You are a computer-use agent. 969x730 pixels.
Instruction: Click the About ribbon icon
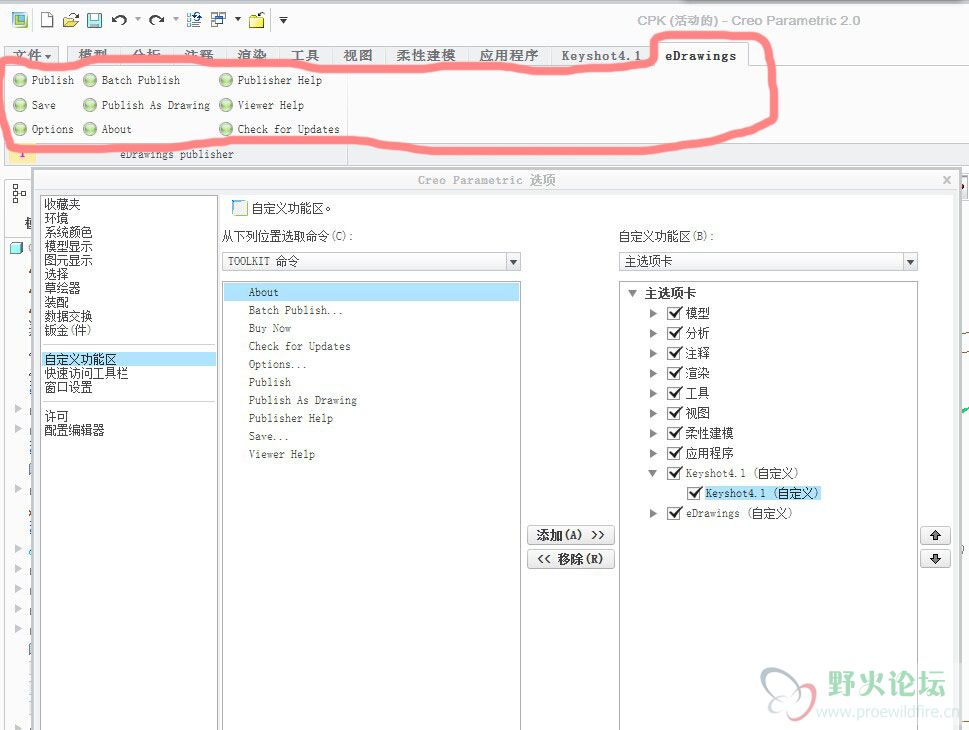(90, 129)
